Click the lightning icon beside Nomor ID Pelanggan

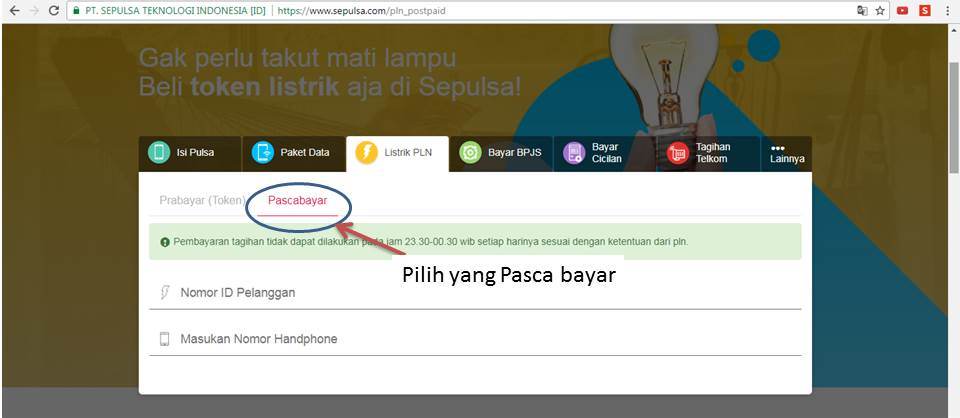[x=164, y=293]
